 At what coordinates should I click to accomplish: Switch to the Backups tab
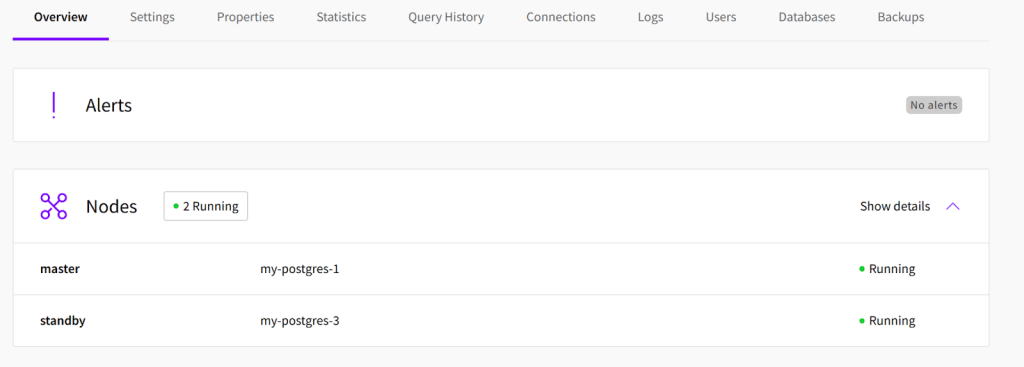(x=901, y=17)
